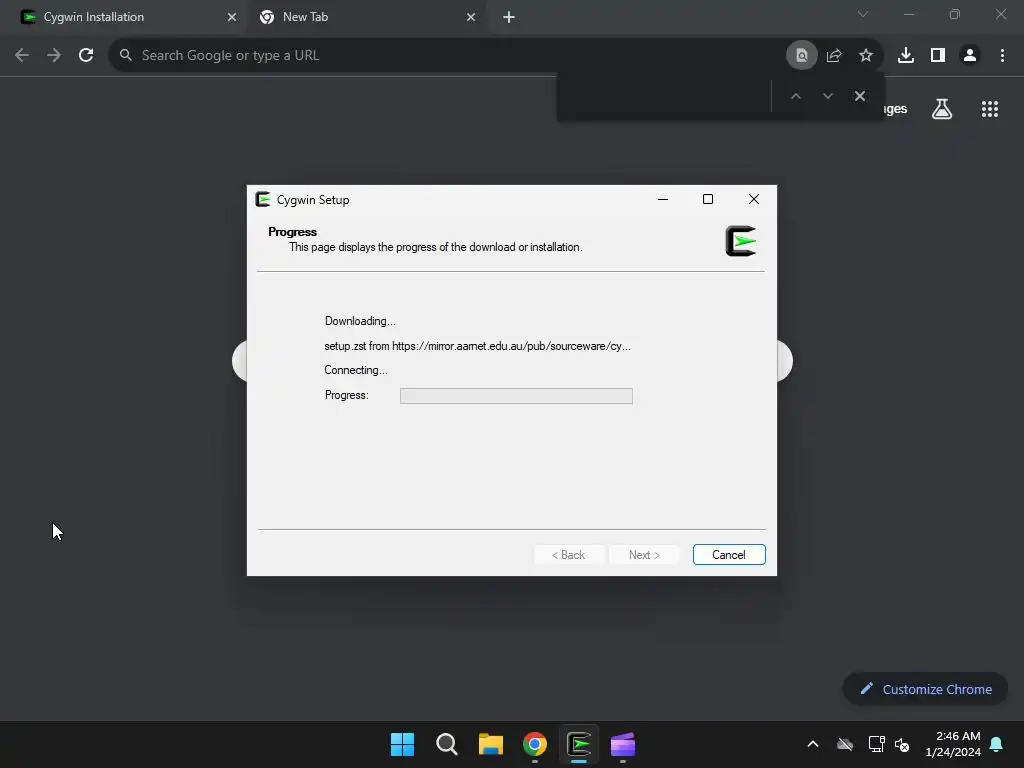Image resolution: width=1024 pixels, height=768 pixels.
Task: Go forward in Chrome
Action: point(54,56)
